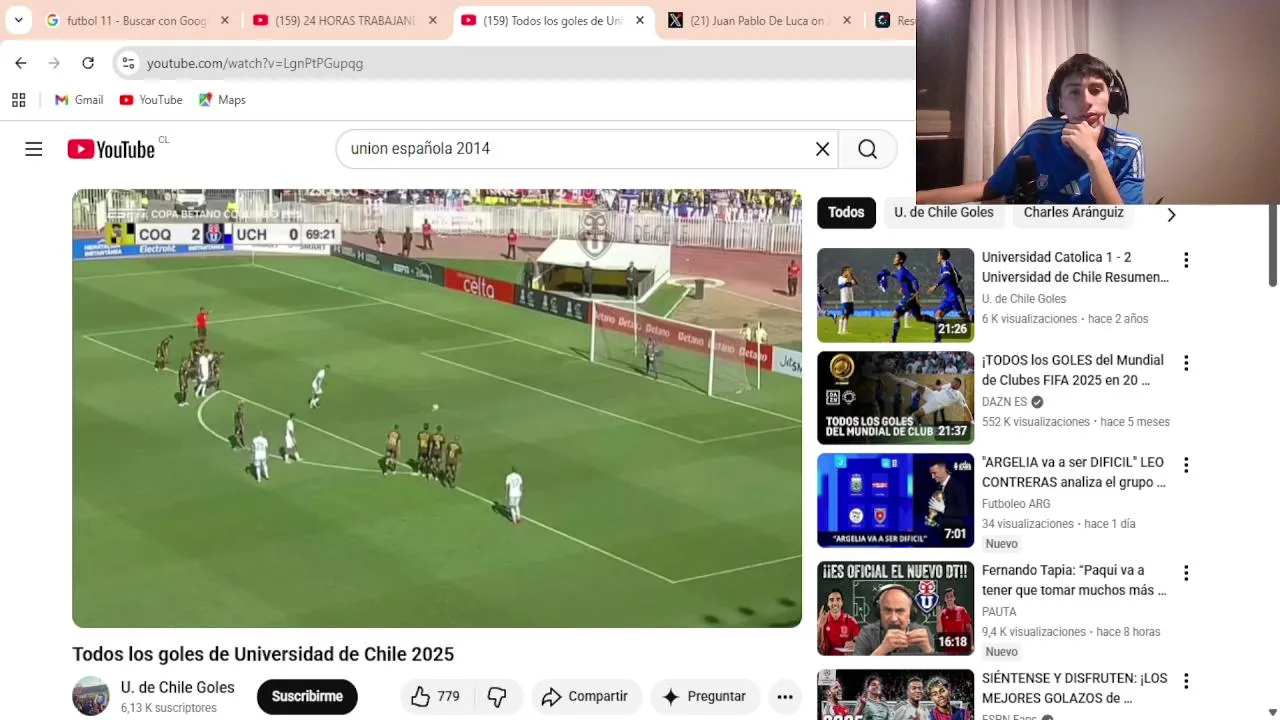Open U. de Chile Goles channel avatar

pos(91,696)
